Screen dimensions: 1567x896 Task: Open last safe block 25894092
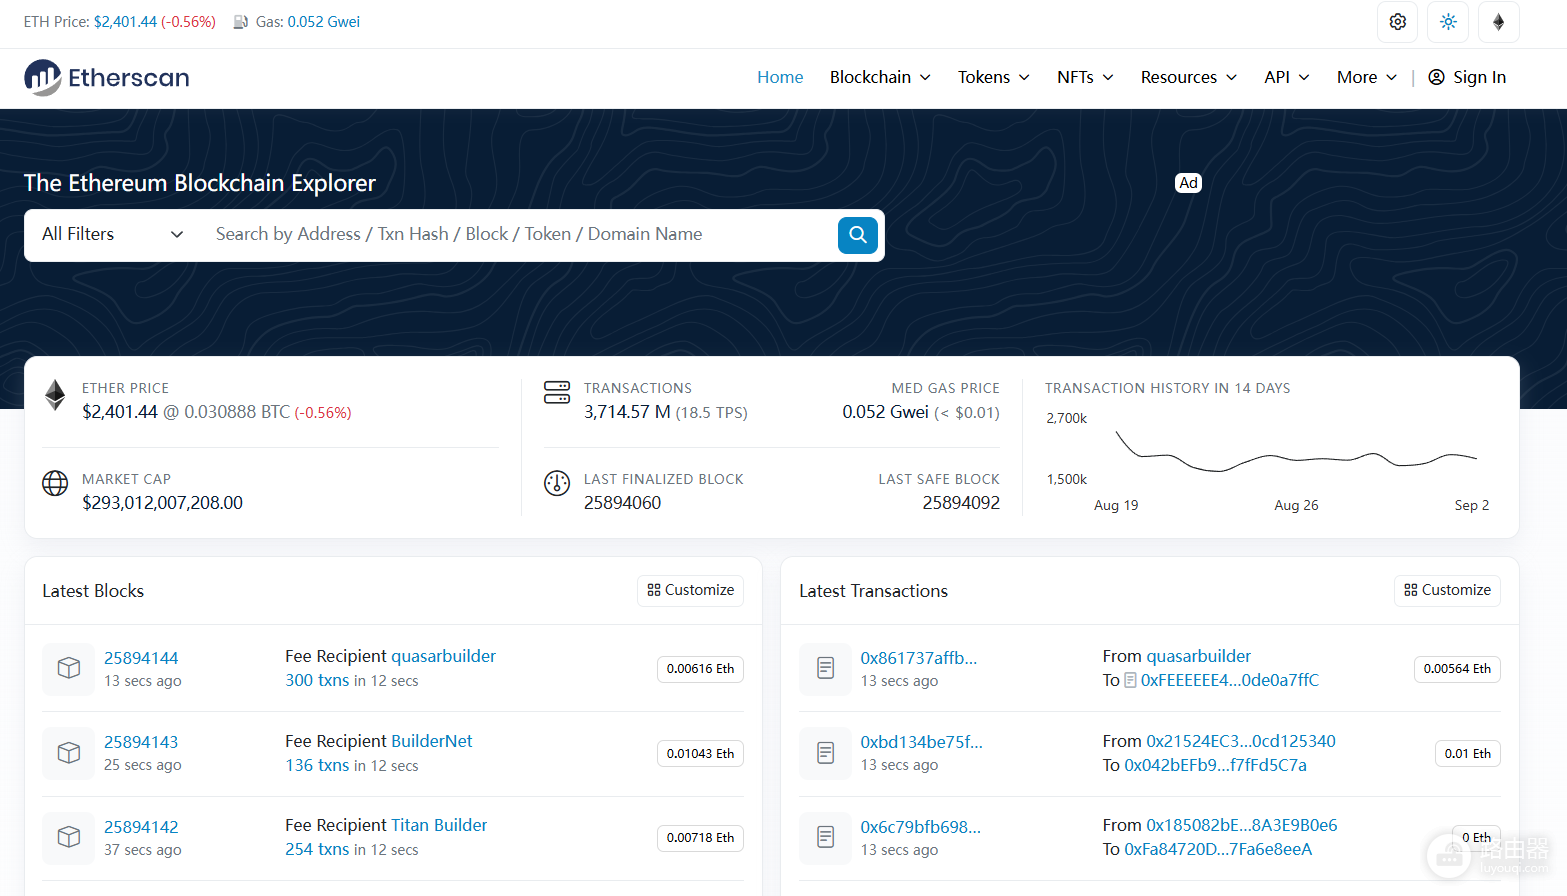[961, 503]
